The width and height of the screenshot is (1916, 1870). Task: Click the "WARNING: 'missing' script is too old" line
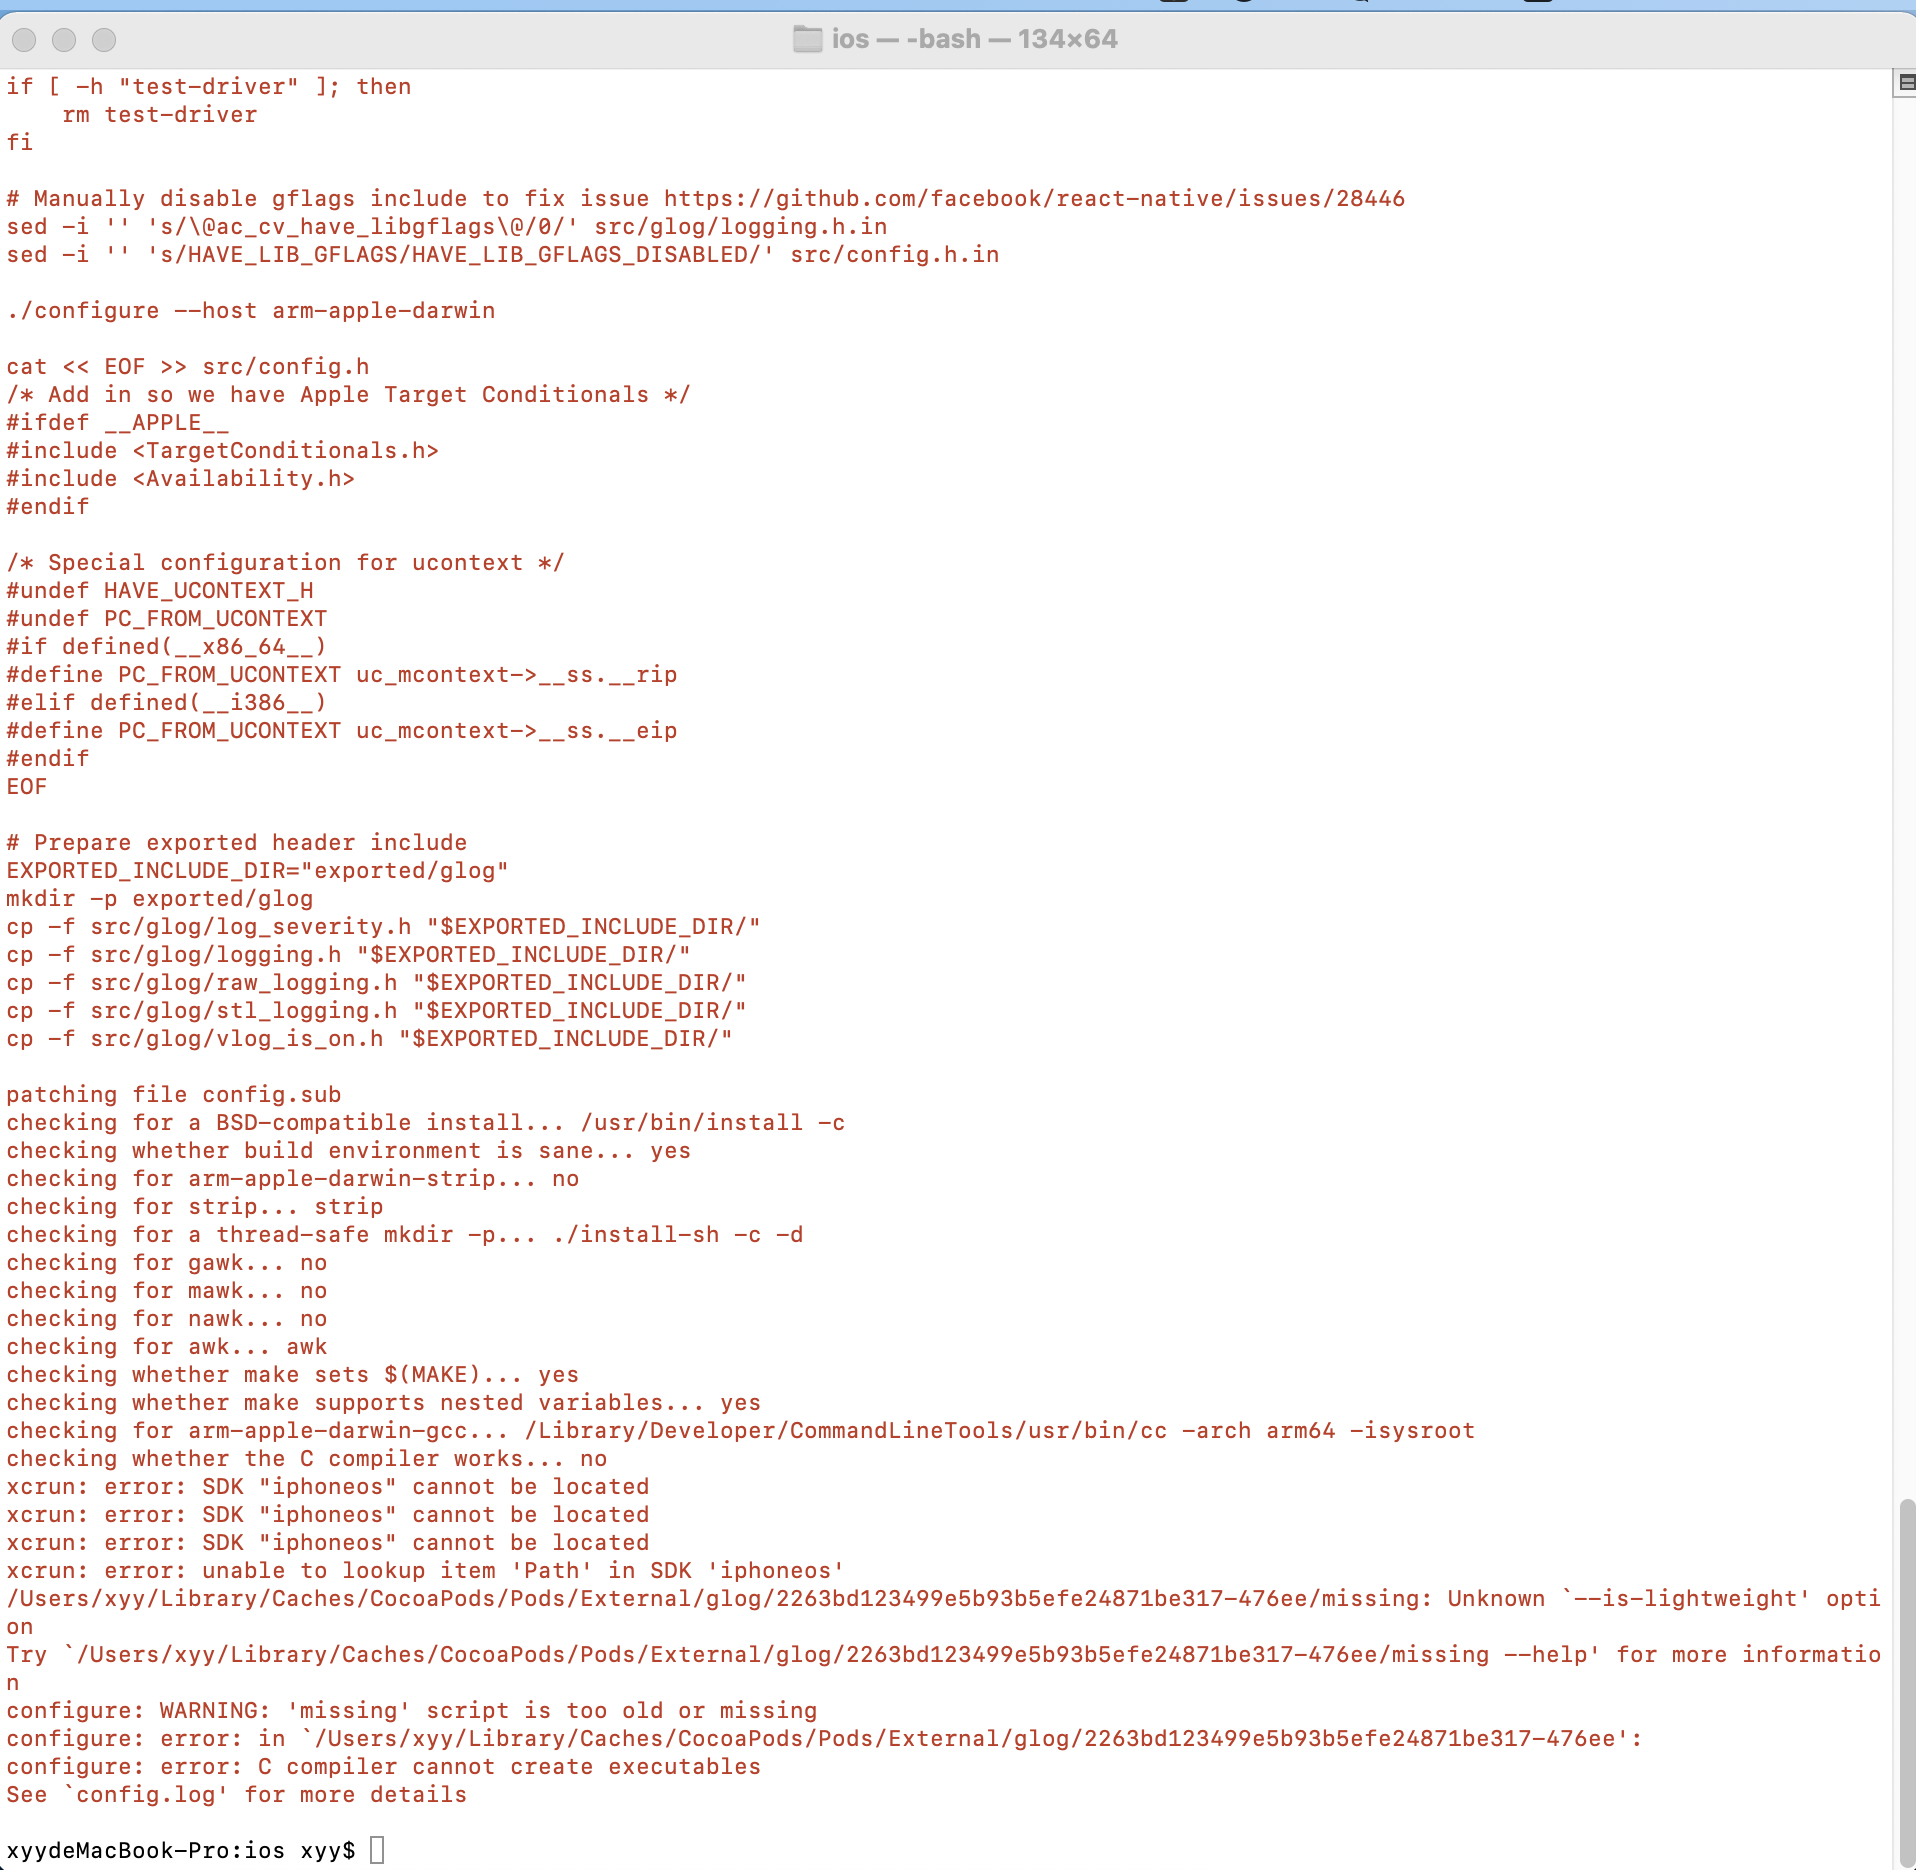point(412,1710)
